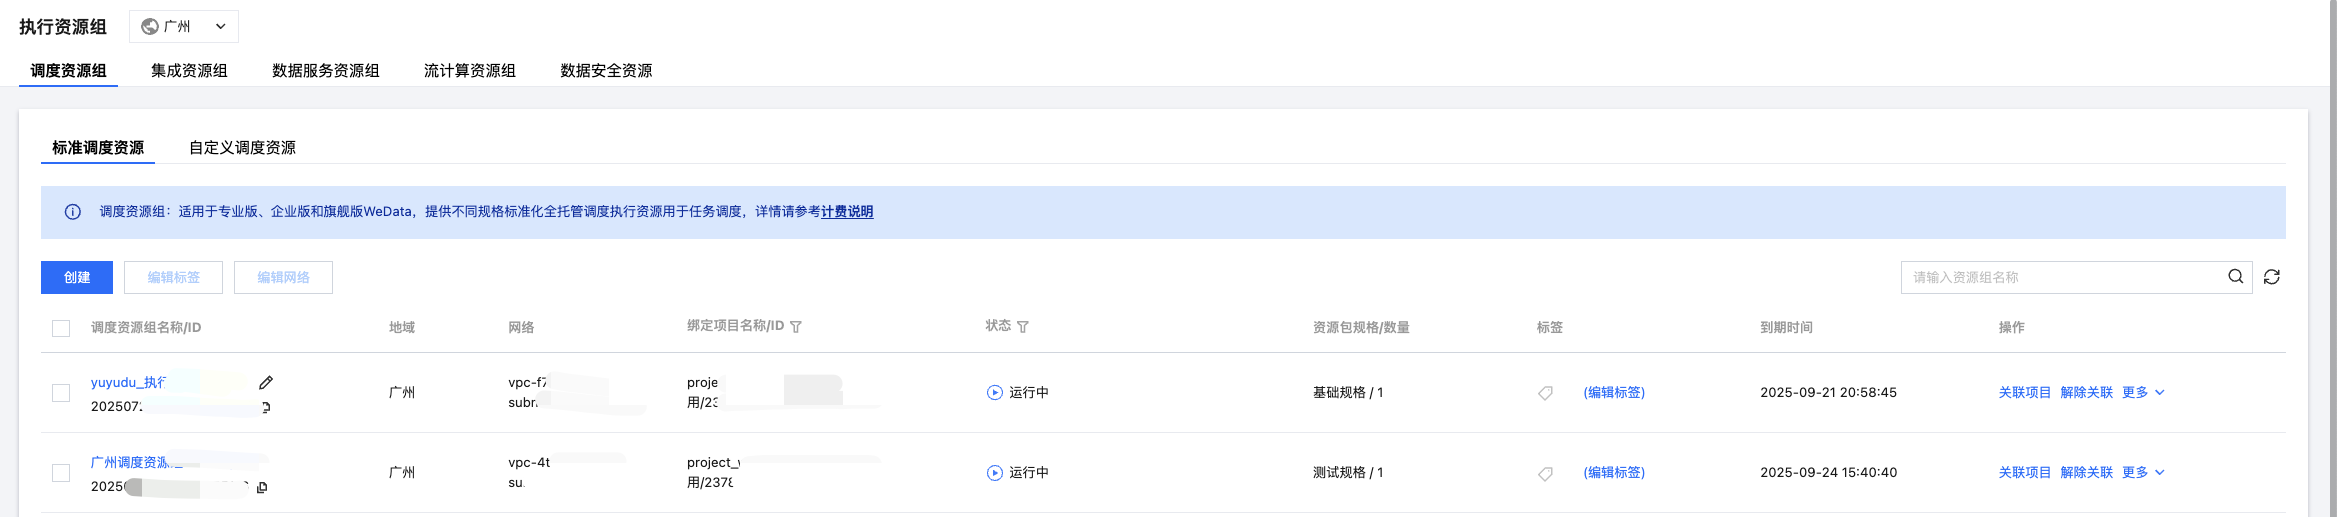Click the blue 创建 button
This screenshot has width=2337, height=517.
77,278
